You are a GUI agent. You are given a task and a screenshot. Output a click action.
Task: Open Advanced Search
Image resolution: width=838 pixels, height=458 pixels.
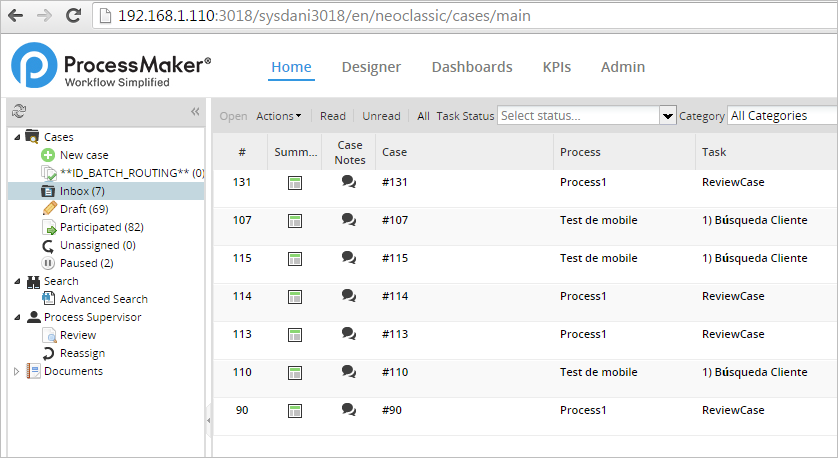[x=103, y=299]
